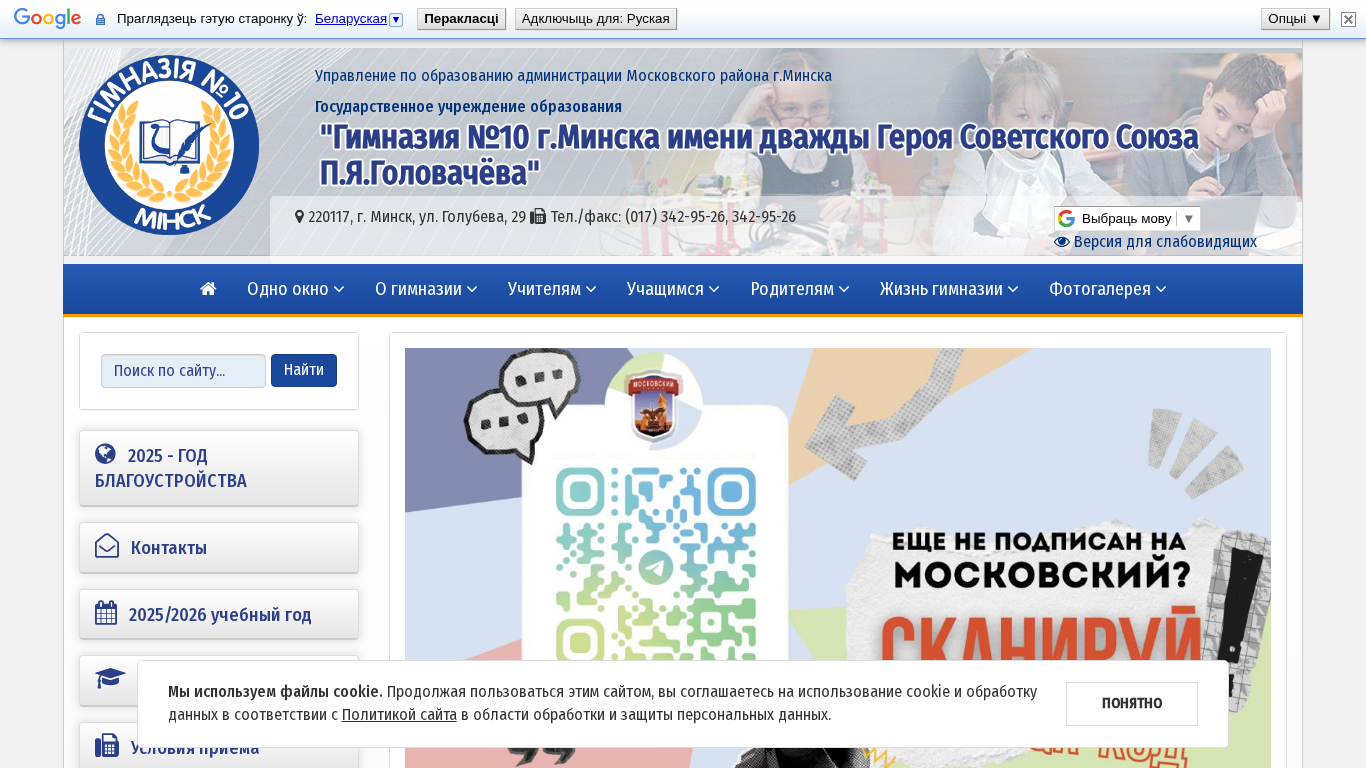This screenshot has height=768, width=1366.
Task: Open the Выбраць мову language dropdown
Action: point(1127,219)
